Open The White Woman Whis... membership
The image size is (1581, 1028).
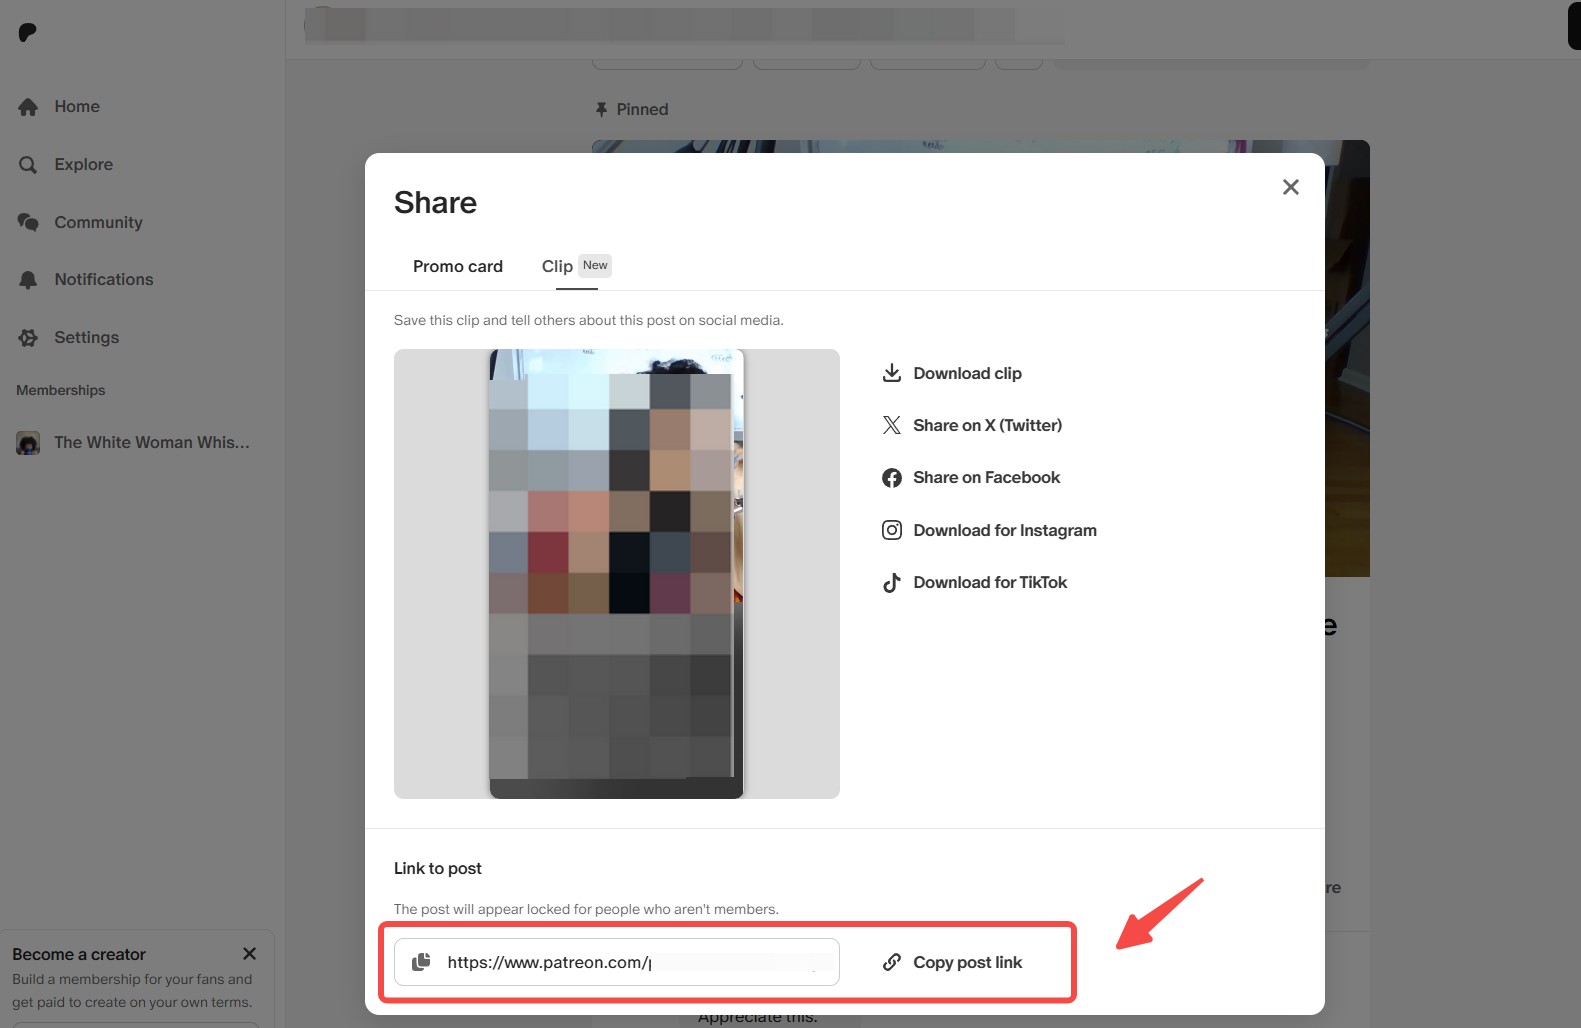tap(133, 442)
